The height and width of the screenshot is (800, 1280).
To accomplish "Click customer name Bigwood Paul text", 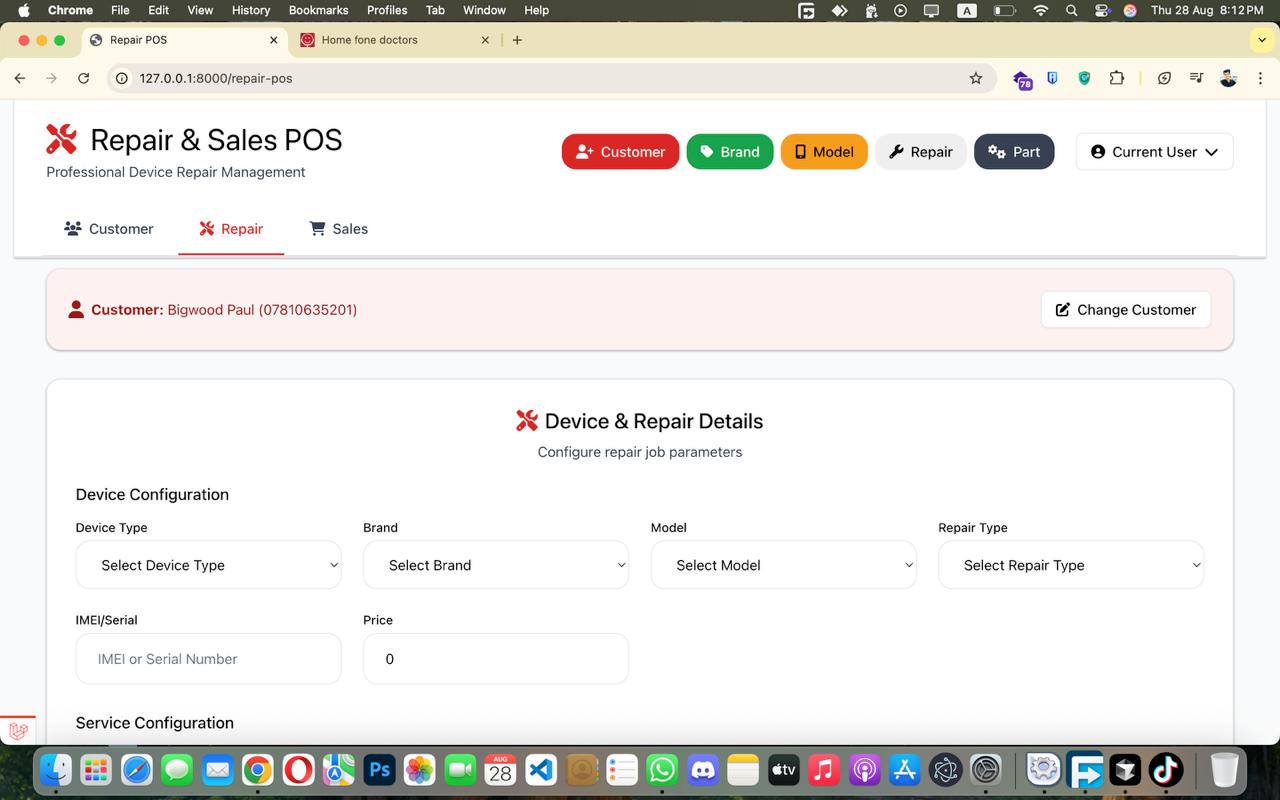I will (x=211, y=310).
